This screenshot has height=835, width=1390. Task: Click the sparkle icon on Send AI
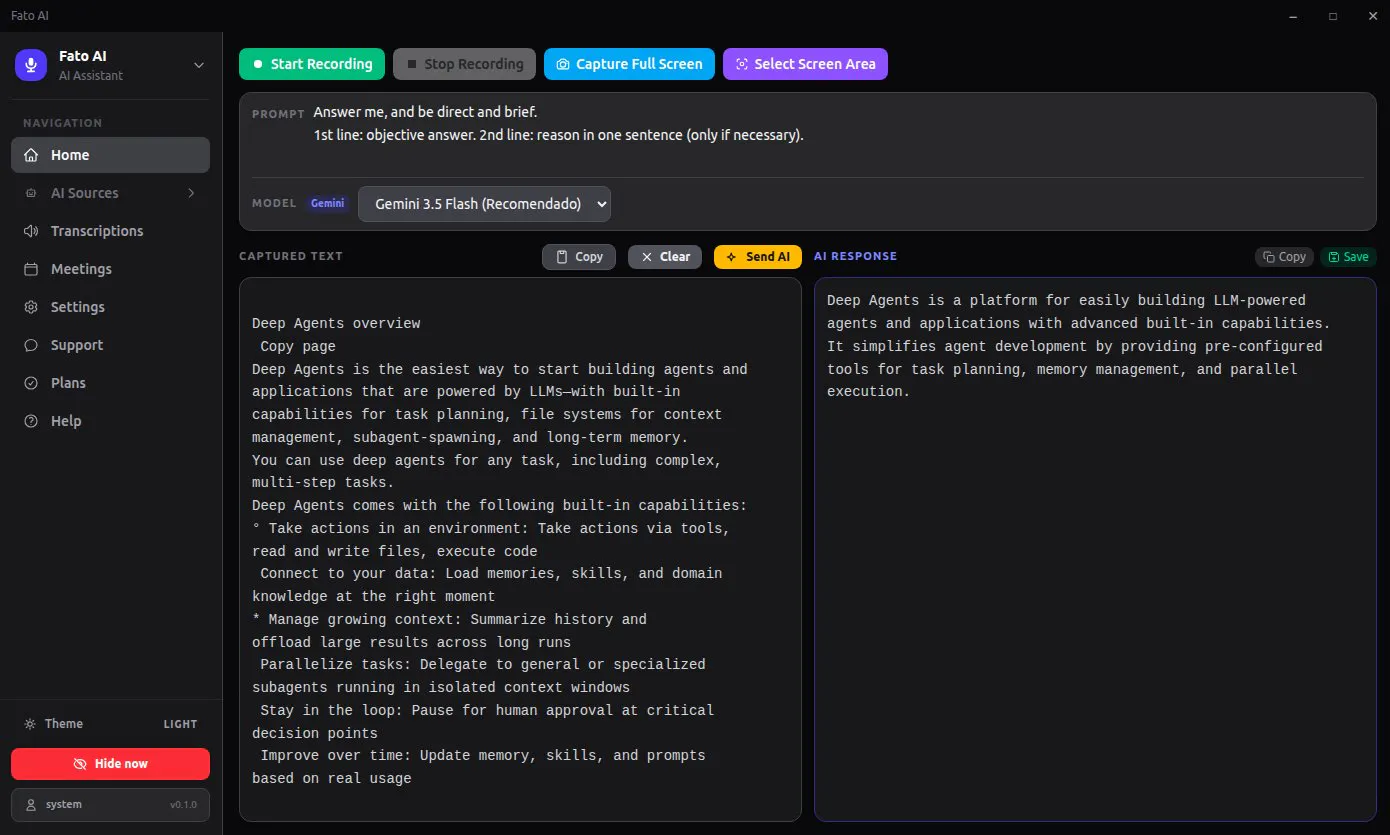click(x=733, y=257)
